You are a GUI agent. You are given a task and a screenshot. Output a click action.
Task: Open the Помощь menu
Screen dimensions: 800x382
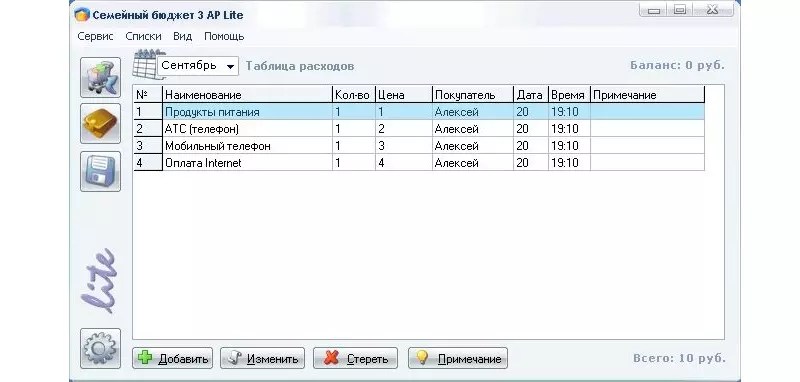[x=224, y=36]
